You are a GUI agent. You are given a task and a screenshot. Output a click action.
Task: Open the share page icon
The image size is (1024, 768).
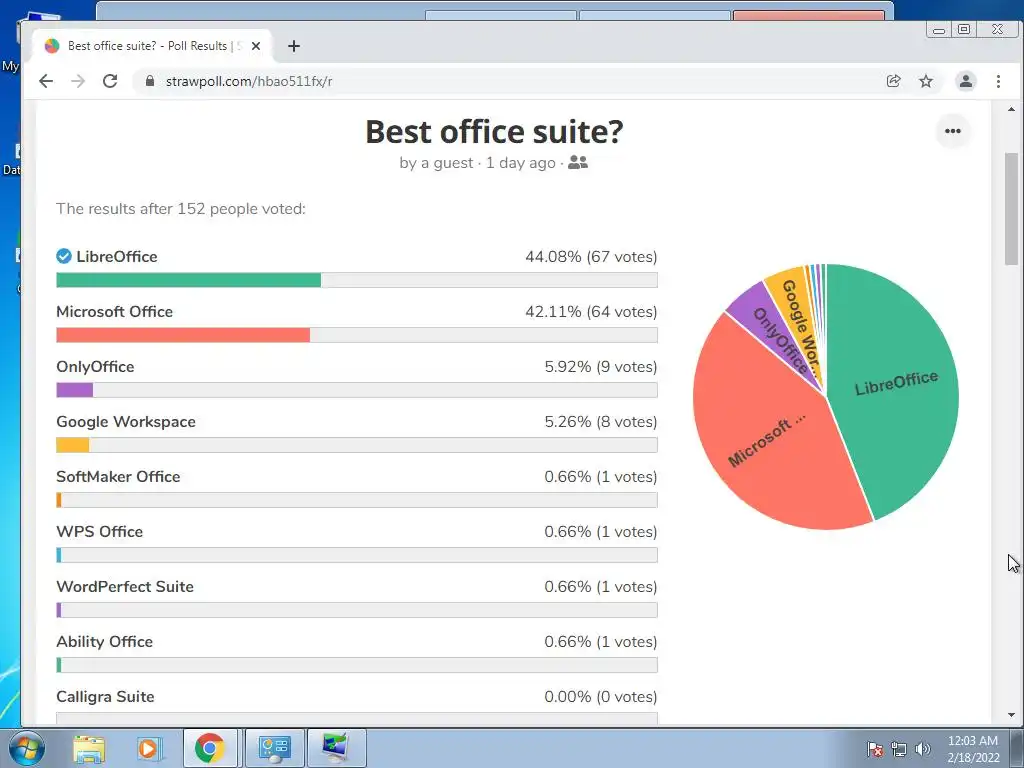tap(893, 81)
